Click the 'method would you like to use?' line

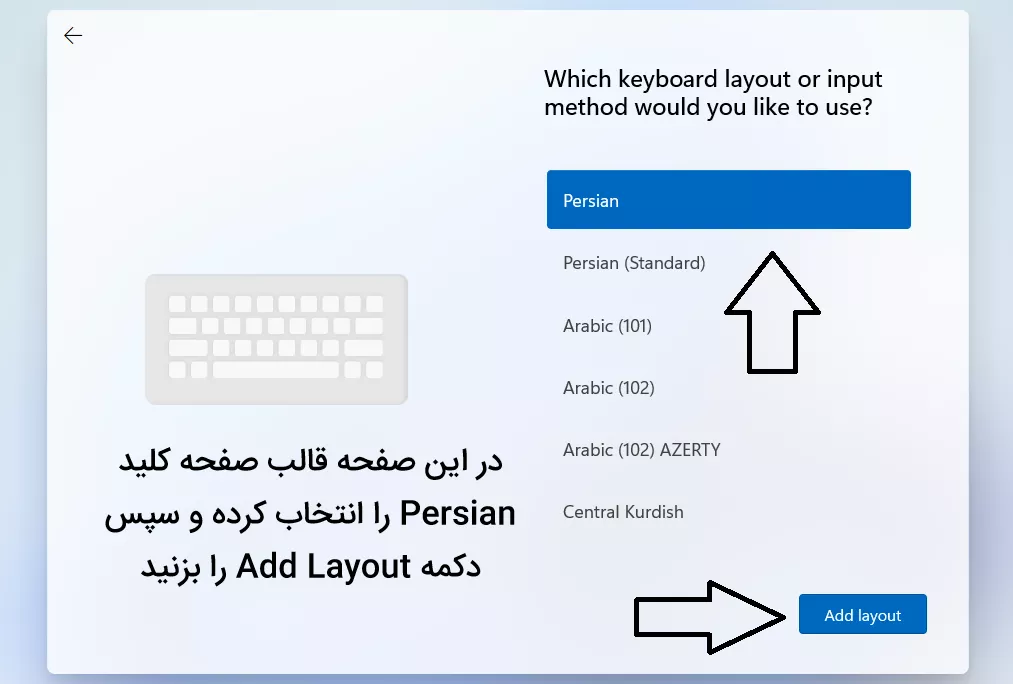click(708, 107)
